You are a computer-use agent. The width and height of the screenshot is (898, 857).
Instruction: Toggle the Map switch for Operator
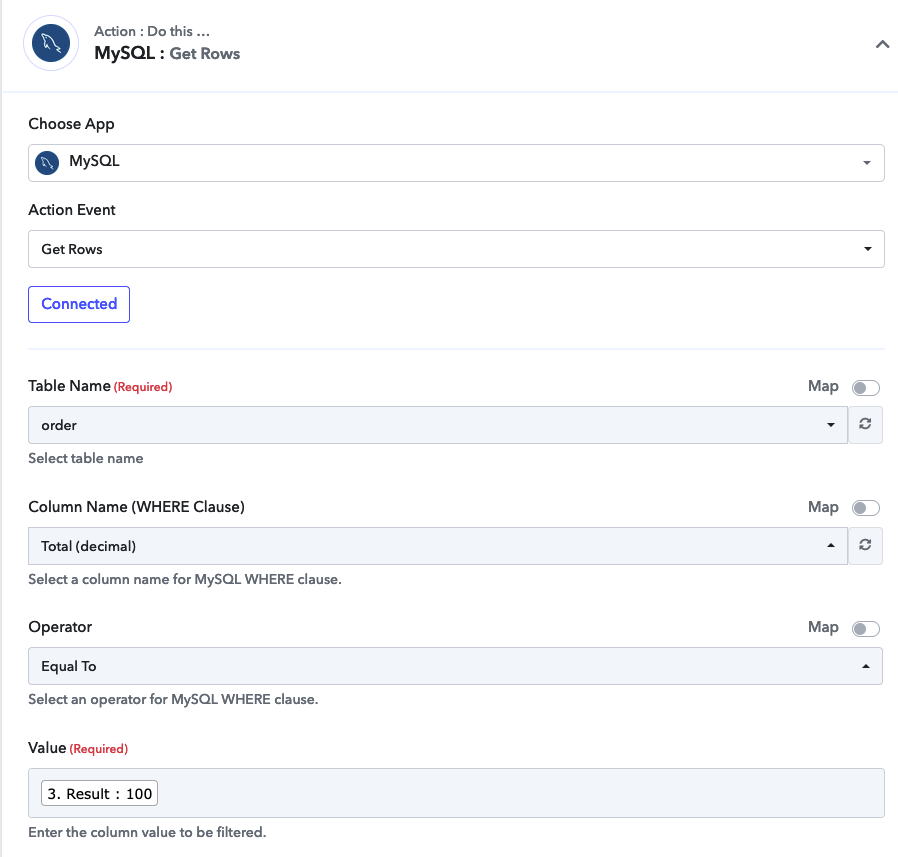[865, 629]
